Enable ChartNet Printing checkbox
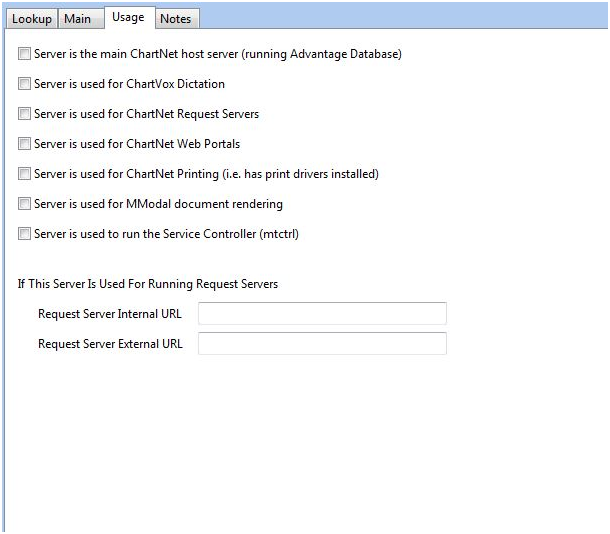The height and width of the screenshot is (534, 610). pos(24,173)
